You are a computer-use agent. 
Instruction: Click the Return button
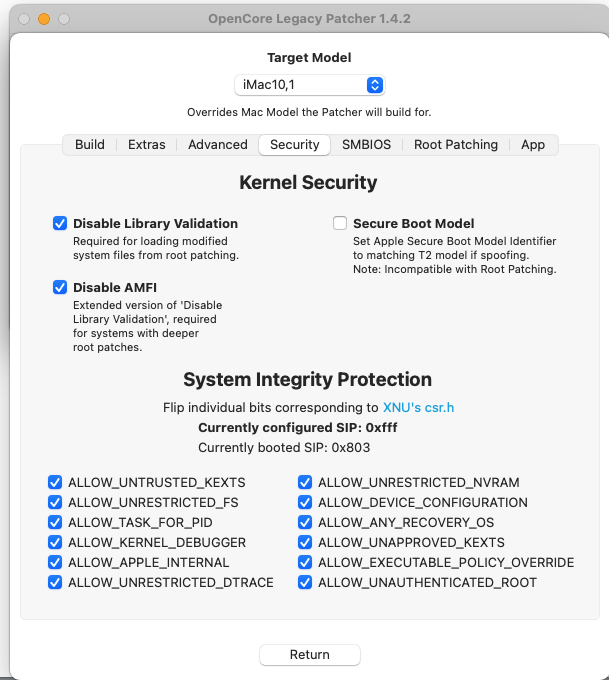tap(310, 654)
